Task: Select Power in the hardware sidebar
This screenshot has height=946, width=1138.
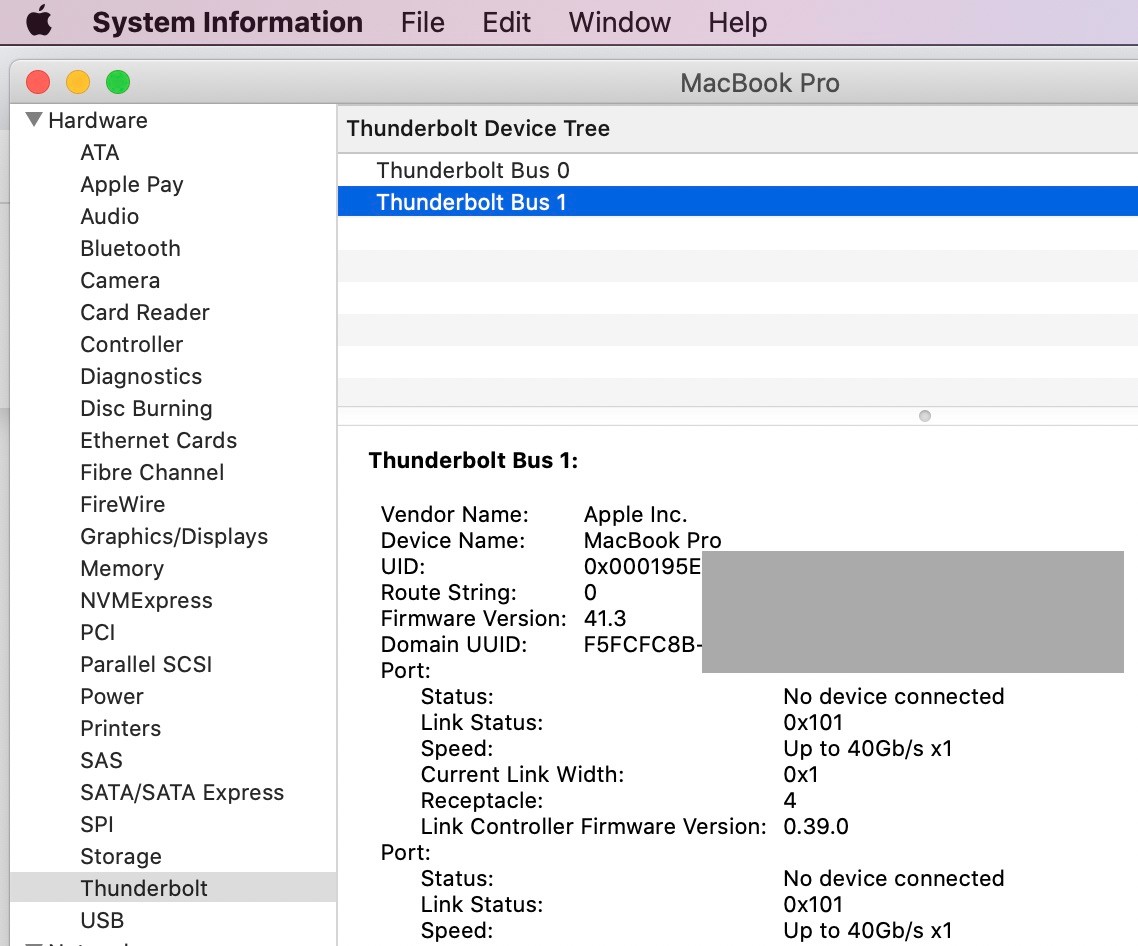Action: (111, 696)
